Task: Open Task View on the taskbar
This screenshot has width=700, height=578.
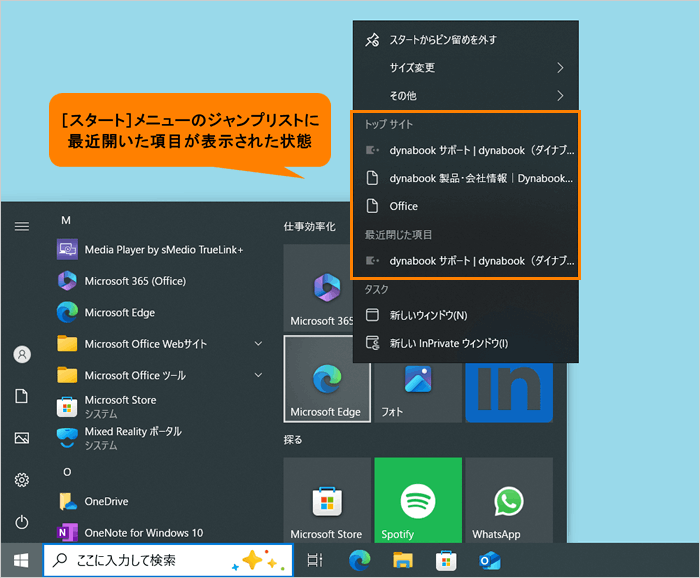Action: [x=315, y=560]
